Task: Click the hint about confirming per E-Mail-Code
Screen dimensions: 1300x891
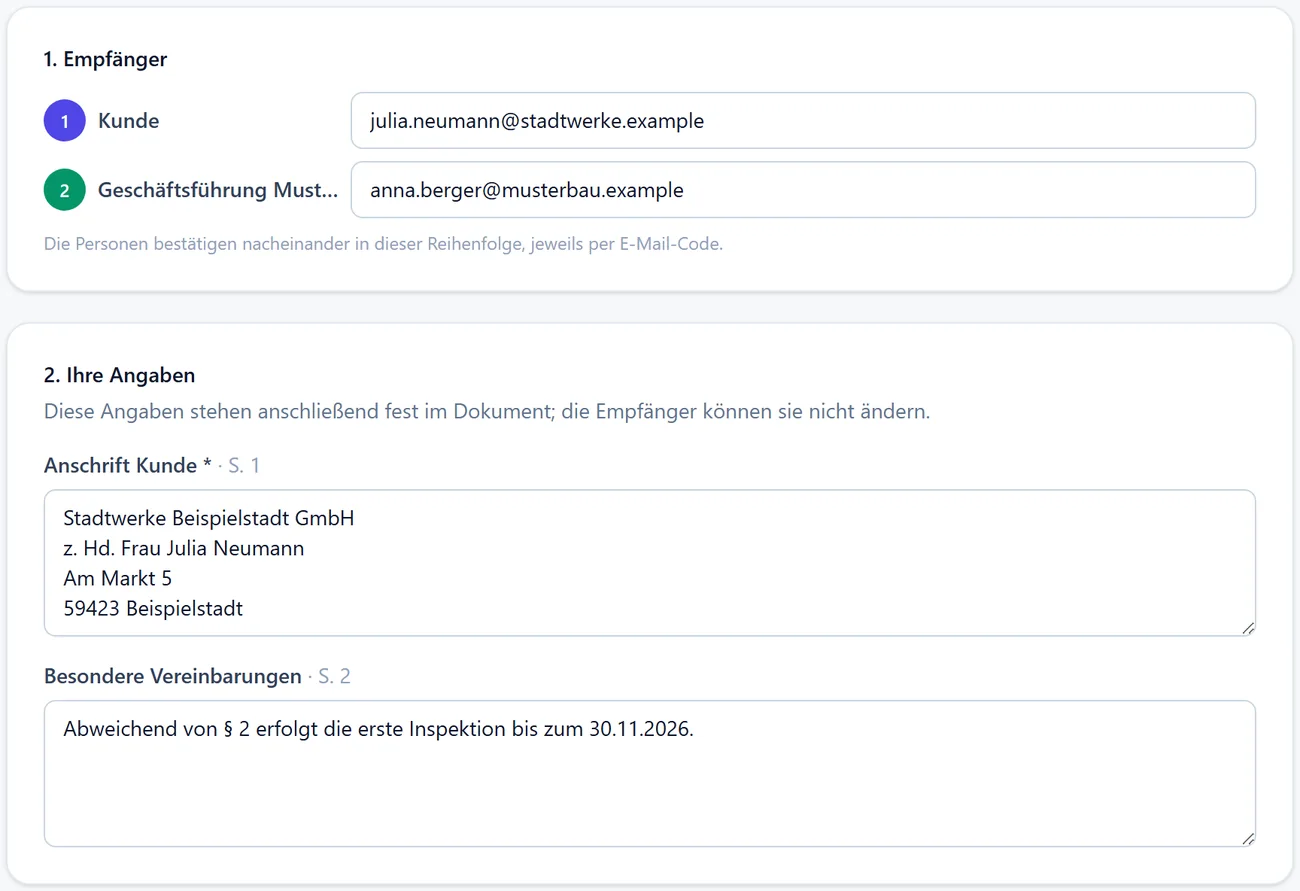Action: pyautogui.click(x=383, y=243)
